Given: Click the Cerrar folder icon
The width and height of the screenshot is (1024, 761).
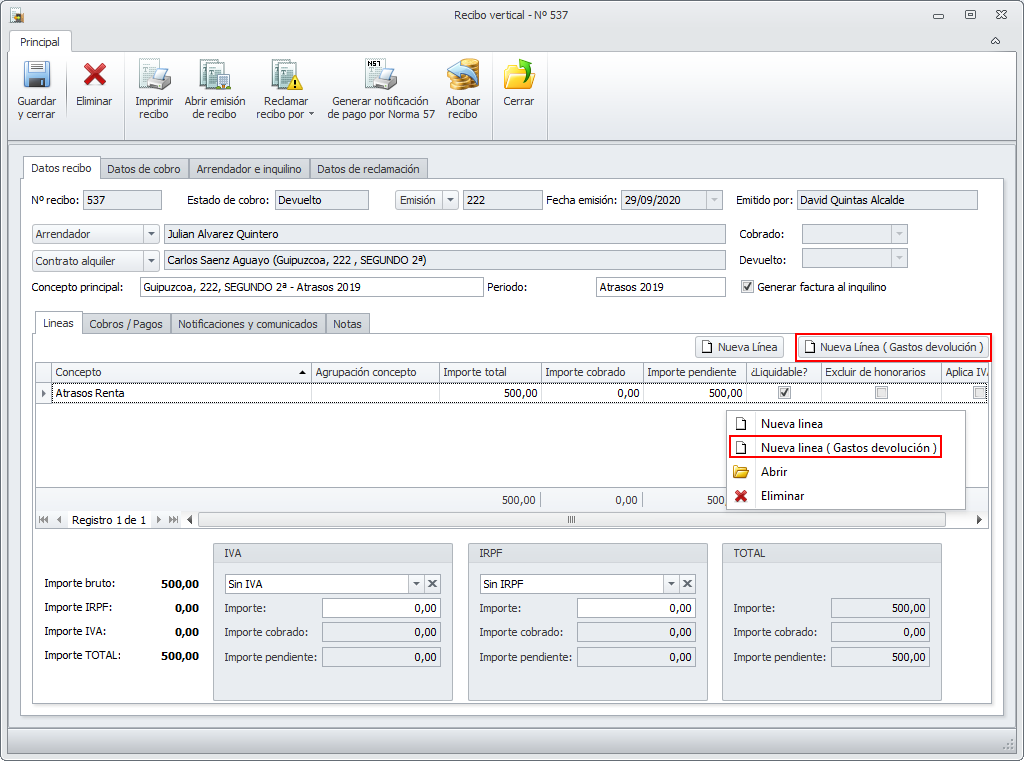Looking at the screenshot, I should coord(518,77).
